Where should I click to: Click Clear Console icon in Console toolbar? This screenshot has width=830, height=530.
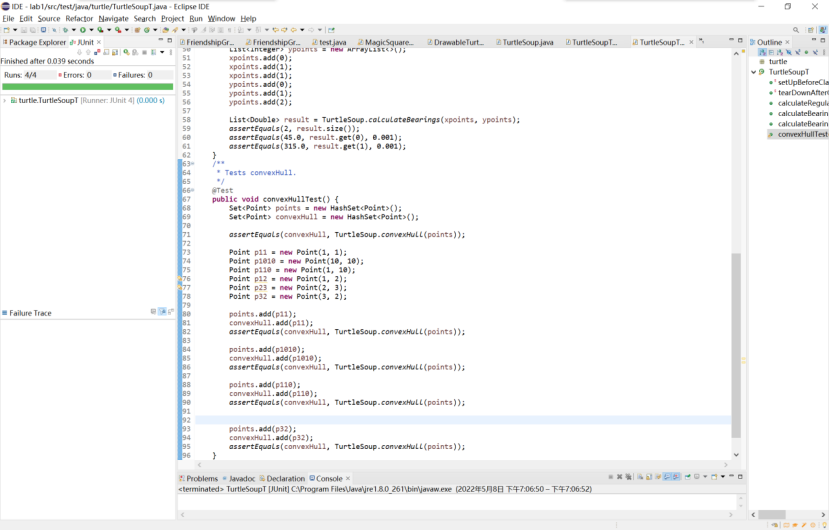tap(640, 477)
